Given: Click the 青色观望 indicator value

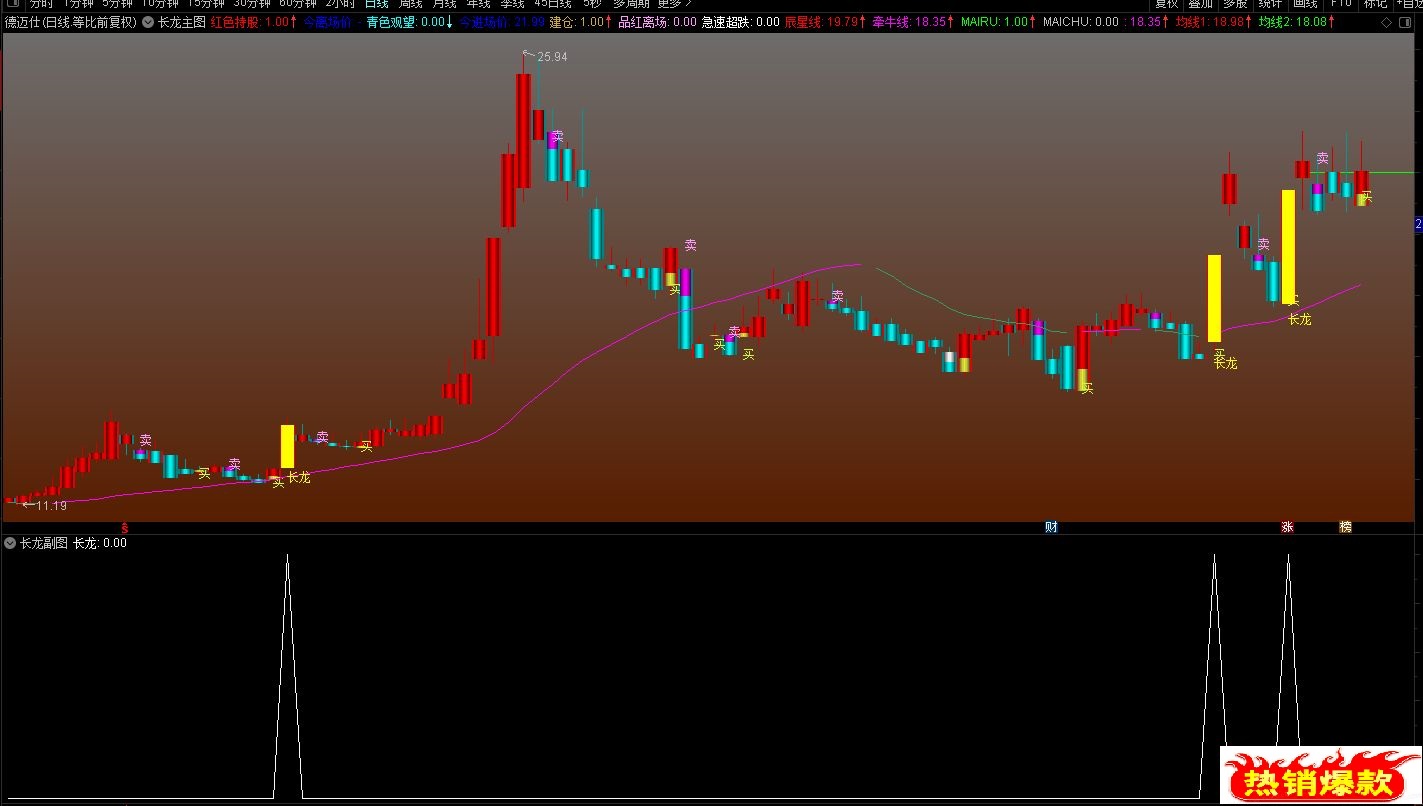Looking at the screenshot, I should tap(410, 22).
